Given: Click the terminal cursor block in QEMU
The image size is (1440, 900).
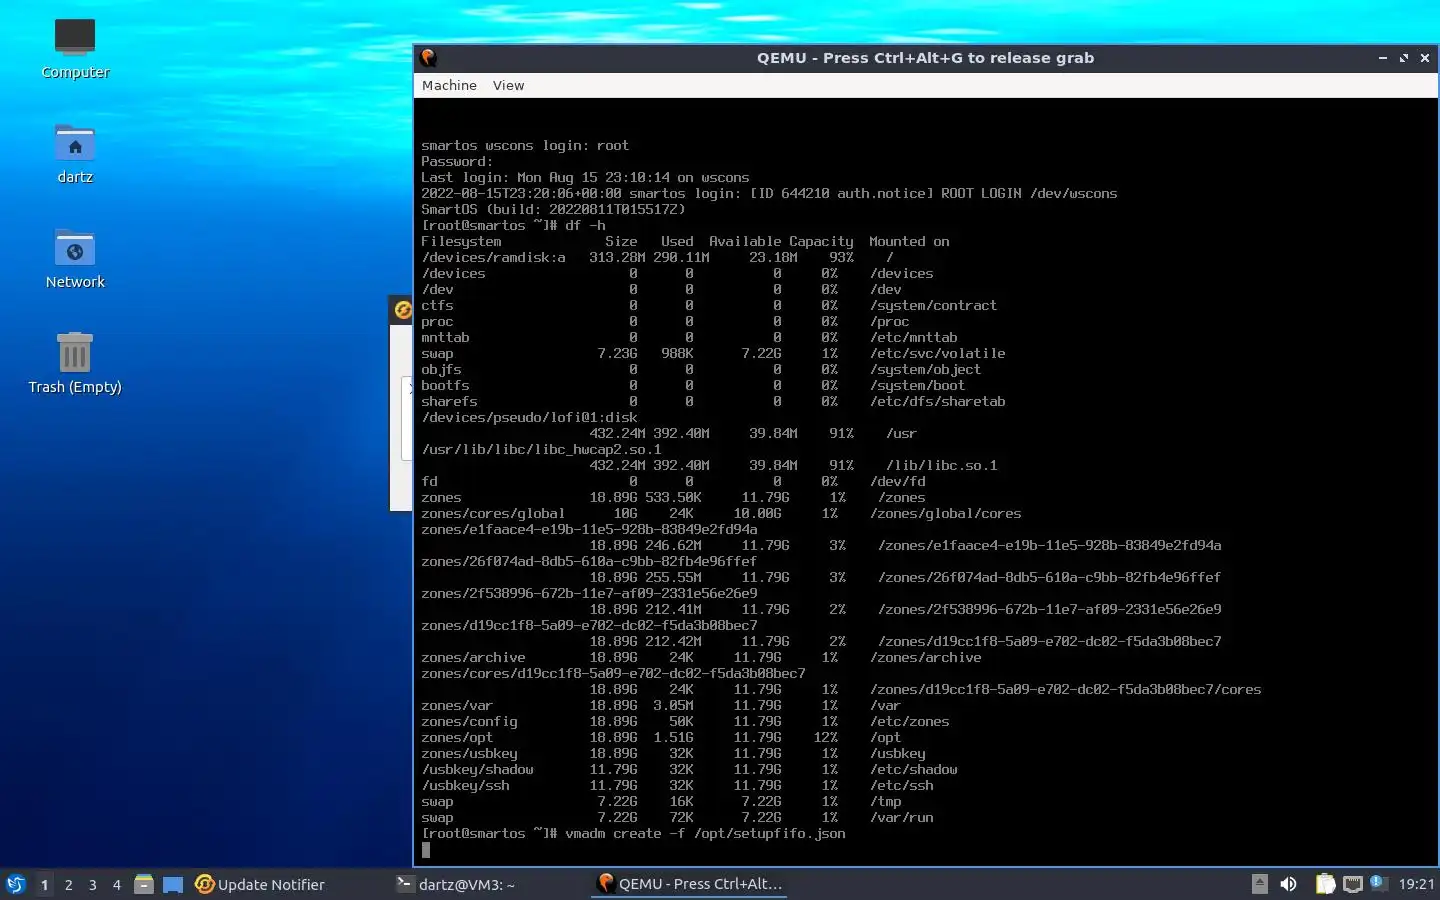Looking at the screenshot, I should pyautogui.click(x=426, y=850).
